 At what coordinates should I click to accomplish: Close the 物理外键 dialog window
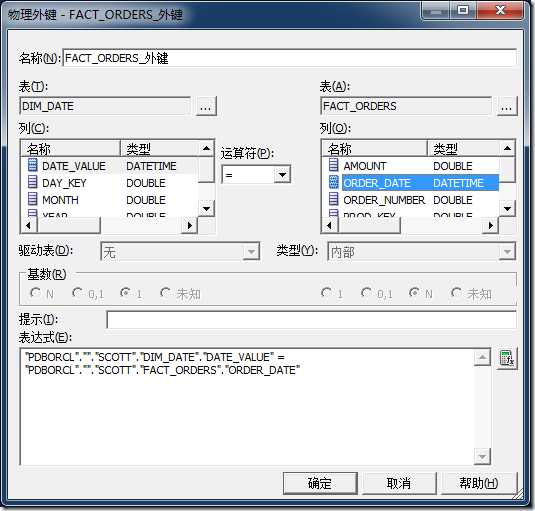pos(500,10)
